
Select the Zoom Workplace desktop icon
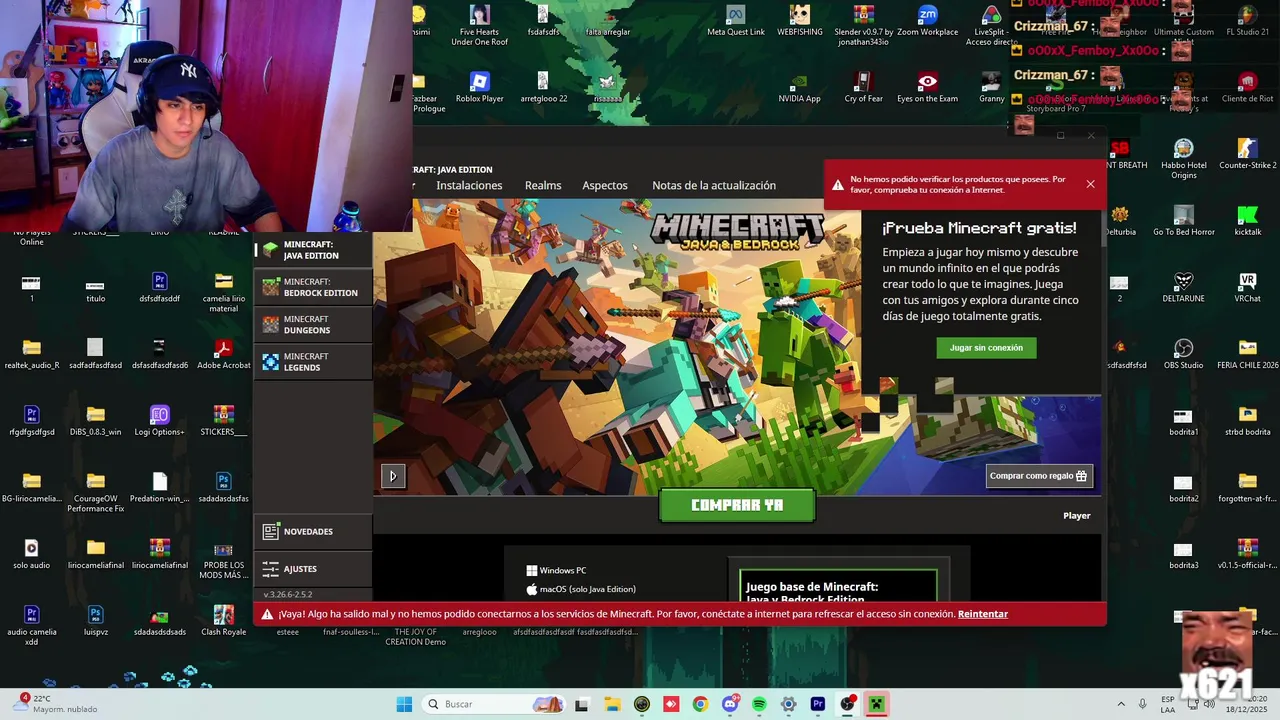click(x=927, y=21)
